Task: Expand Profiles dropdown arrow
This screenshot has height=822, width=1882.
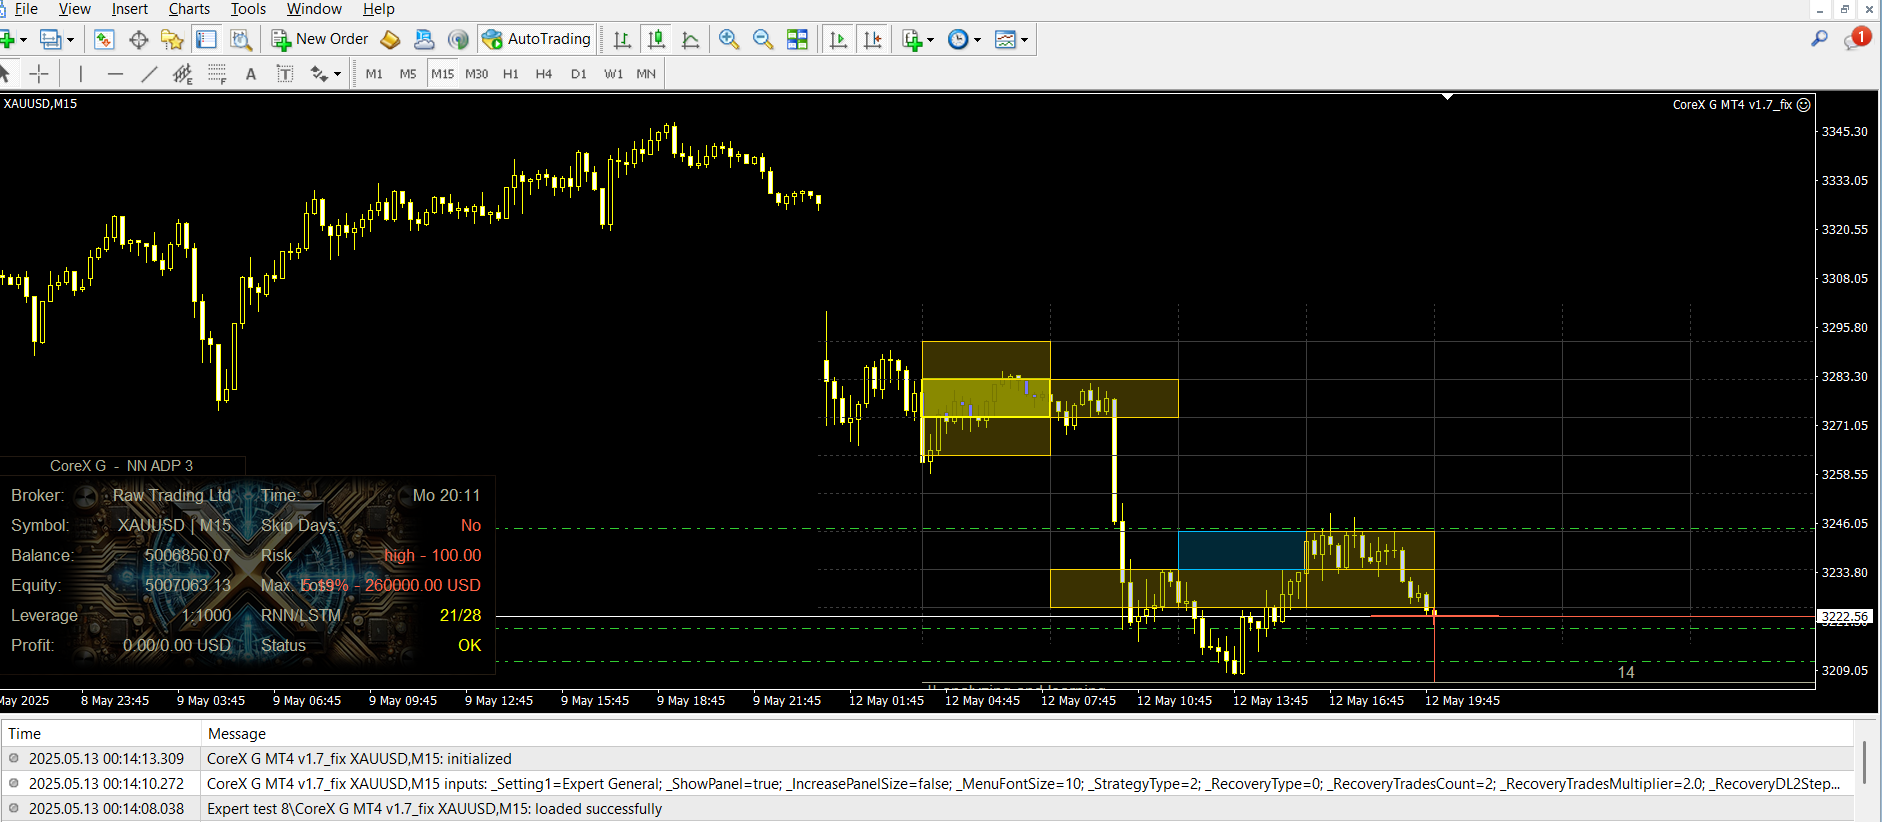Action: click(70, 40)
